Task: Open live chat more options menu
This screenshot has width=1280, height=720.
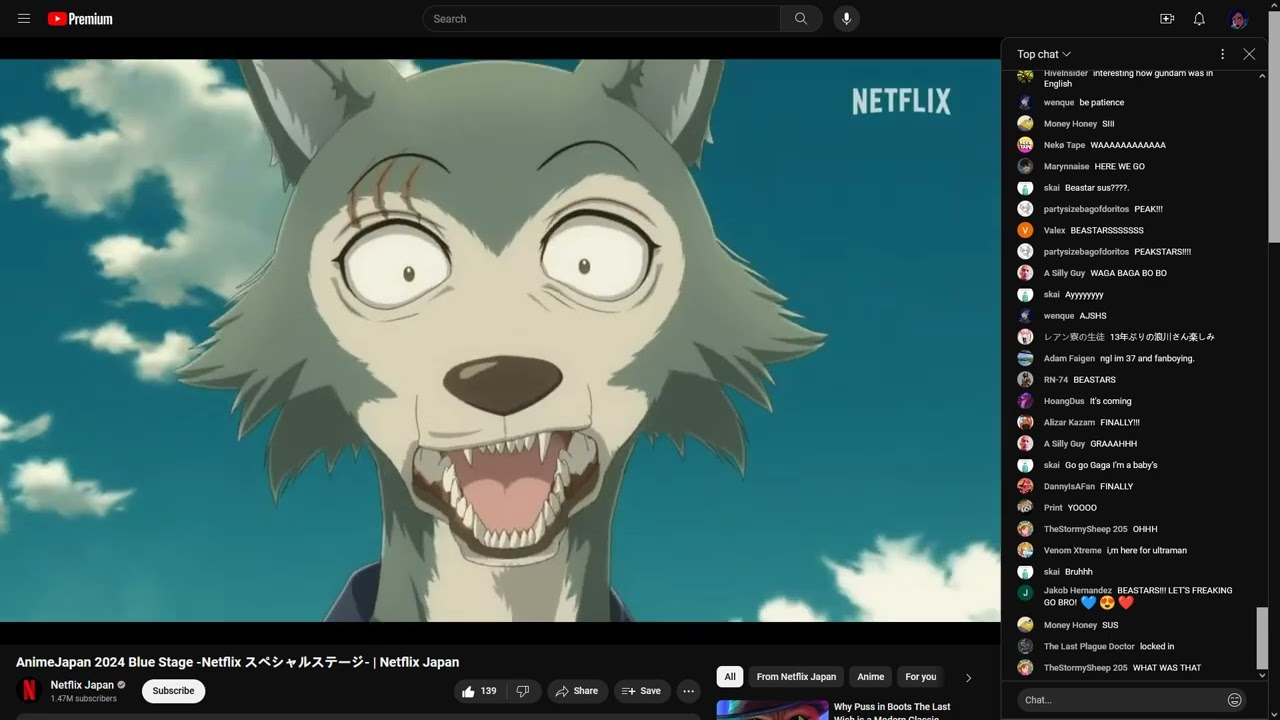Action: (1222, 54)
